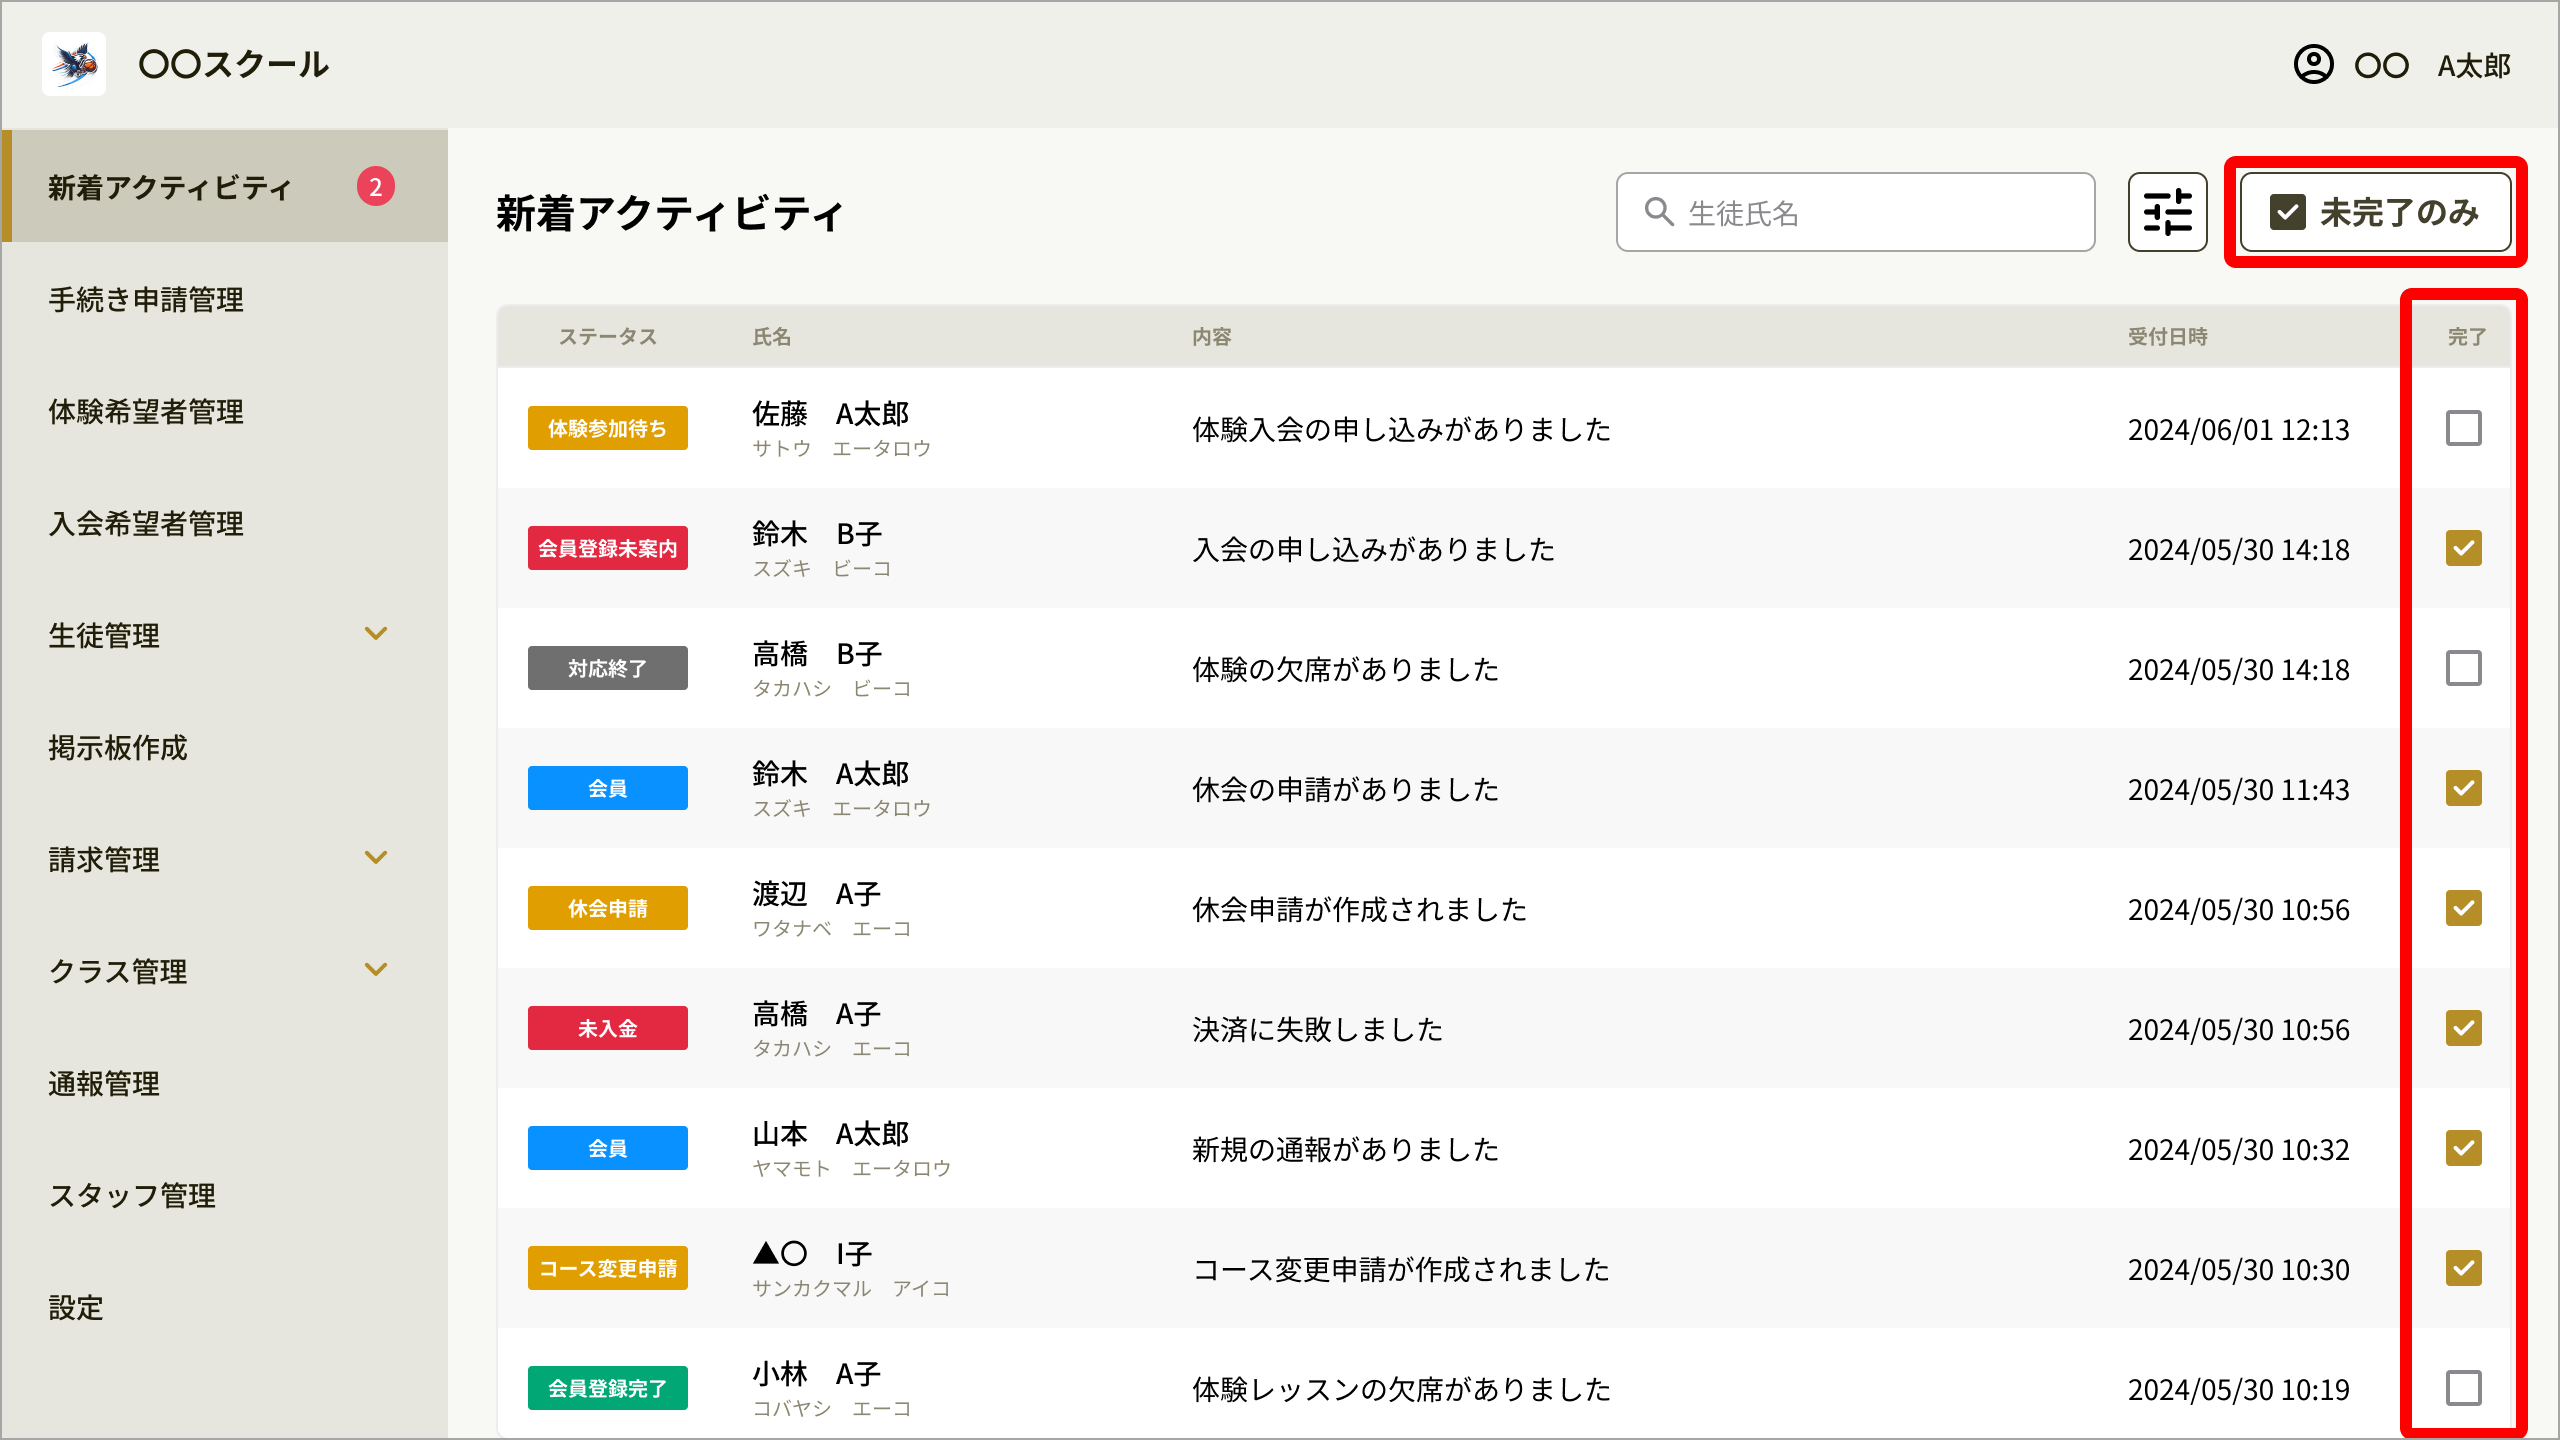
Task: Open 通報管理 in the sidebar
Action: 225,1083
